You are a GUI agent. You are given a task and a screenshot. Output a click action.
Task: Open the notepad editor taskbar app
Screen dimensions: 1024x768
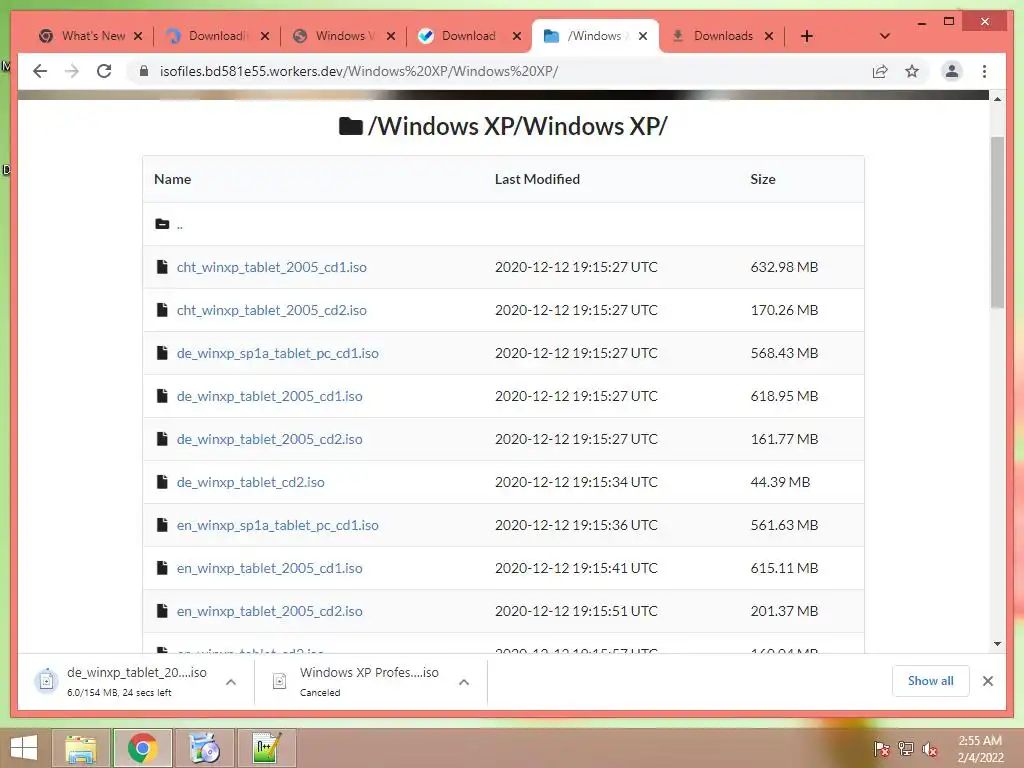coord(266,748)
